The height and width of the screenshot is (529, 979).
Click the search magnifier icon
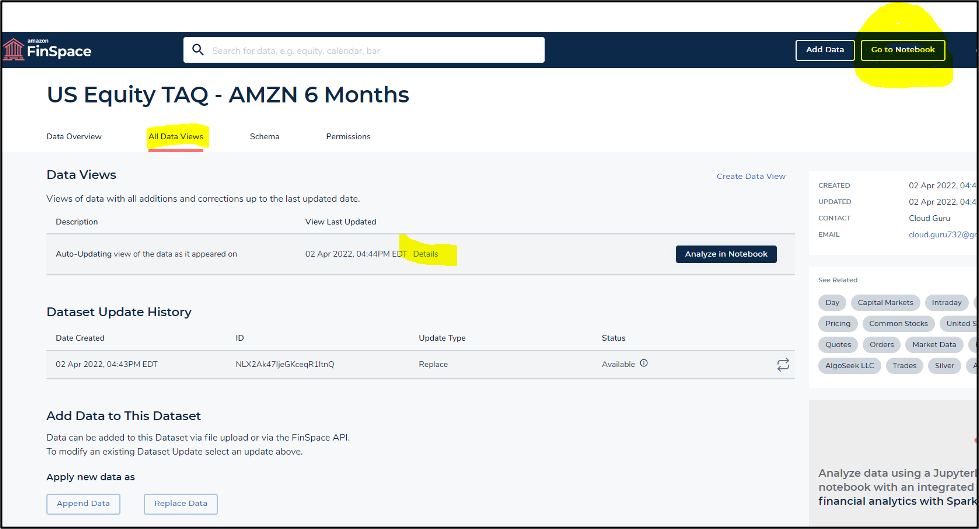coord(198,49)
